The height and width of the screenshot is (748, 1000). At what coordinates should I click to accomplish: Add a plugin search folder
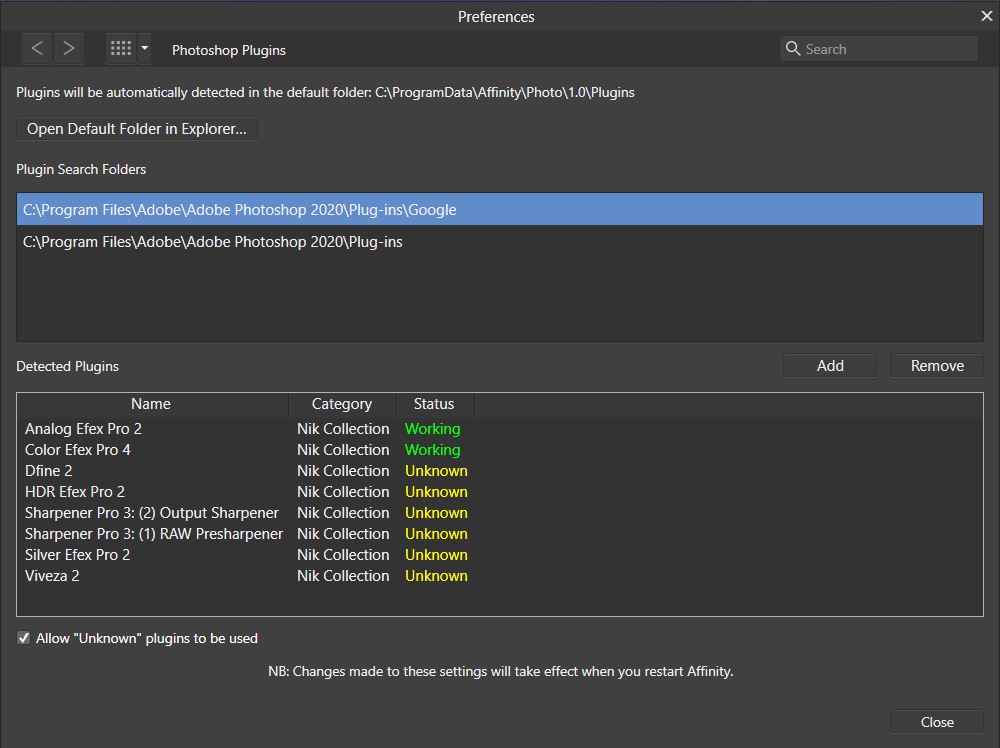830,366
